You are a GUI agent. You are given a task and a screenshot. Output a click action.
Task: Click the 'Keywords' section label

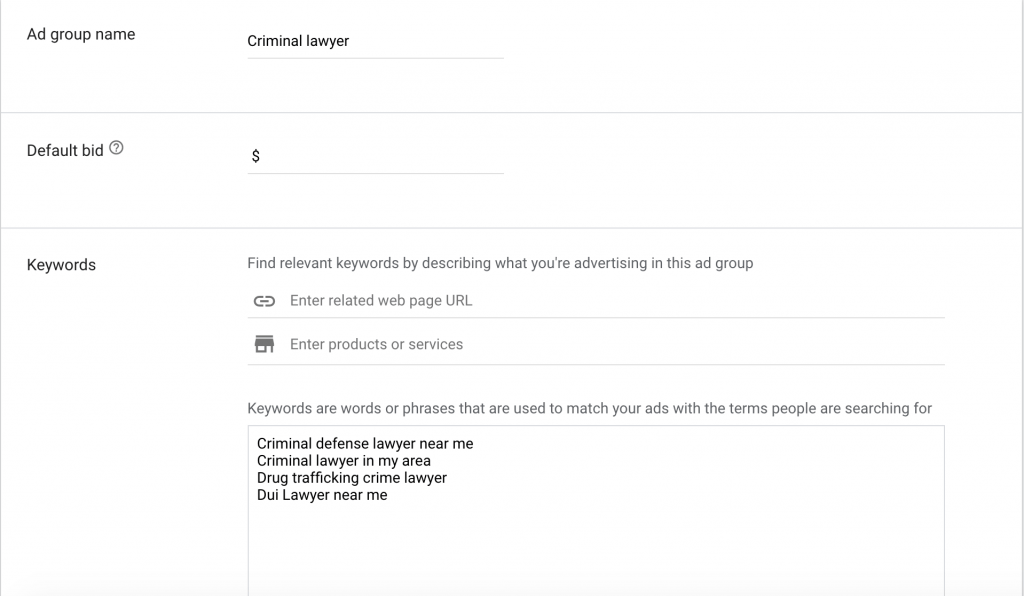[x=61, y=265]
